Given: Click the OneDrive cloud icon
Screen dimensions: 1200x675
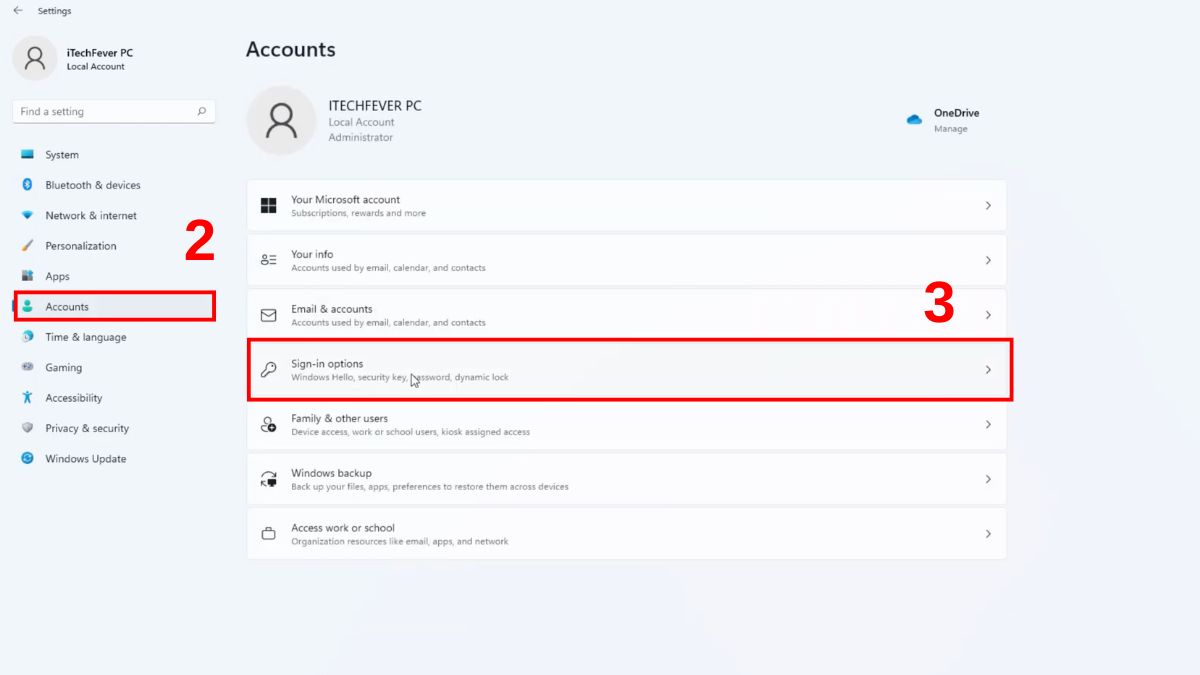Looking at the screenshot, I should 914,119.
